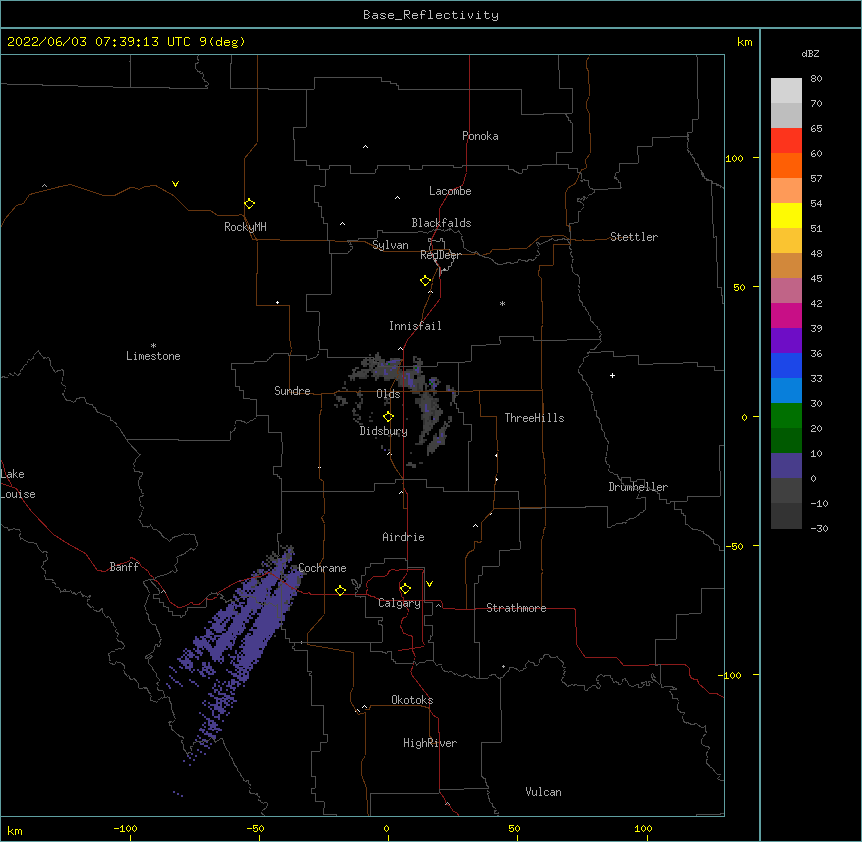Image resolution: width=862 pixels, height=842 pixels.
Task: Click the Sundre label
Action: coord(292,391)
